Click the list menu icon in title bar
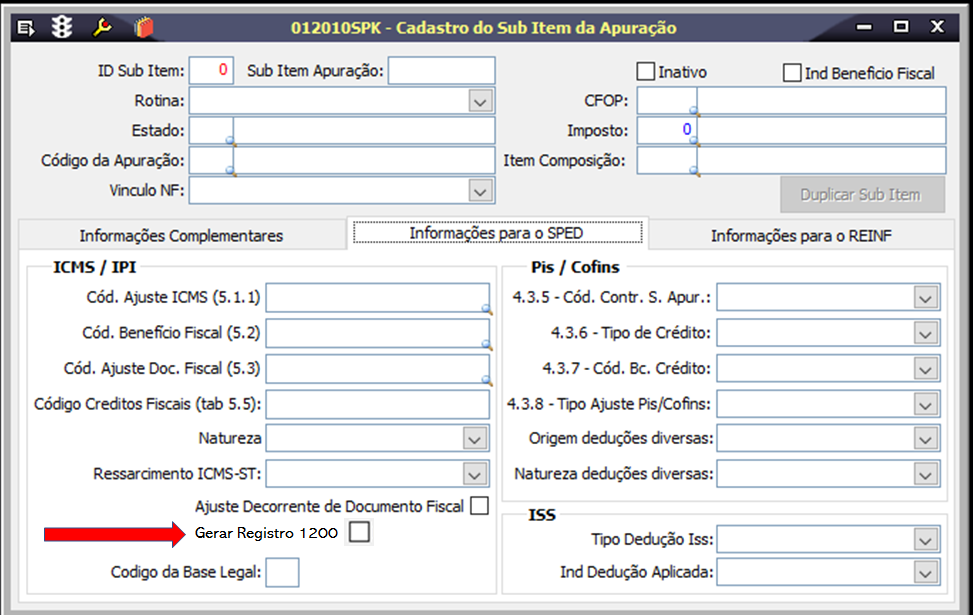The image size is (973, 615). pyautogui.click(x=25, y=28)
